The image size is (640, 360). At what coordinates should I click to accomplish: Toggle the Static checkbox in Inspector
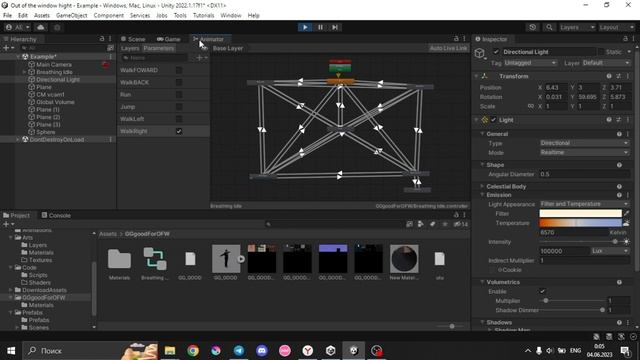coord(601,52)
